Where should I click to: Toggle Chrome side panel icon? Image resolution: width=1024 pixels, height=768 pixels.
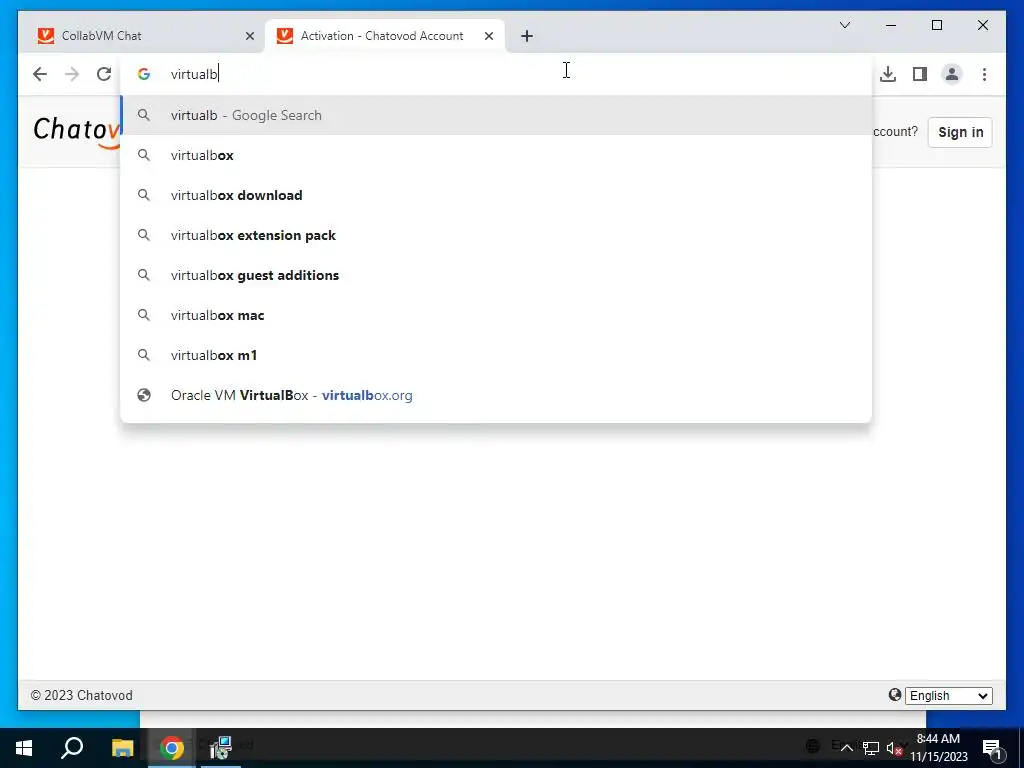(920, 74)
